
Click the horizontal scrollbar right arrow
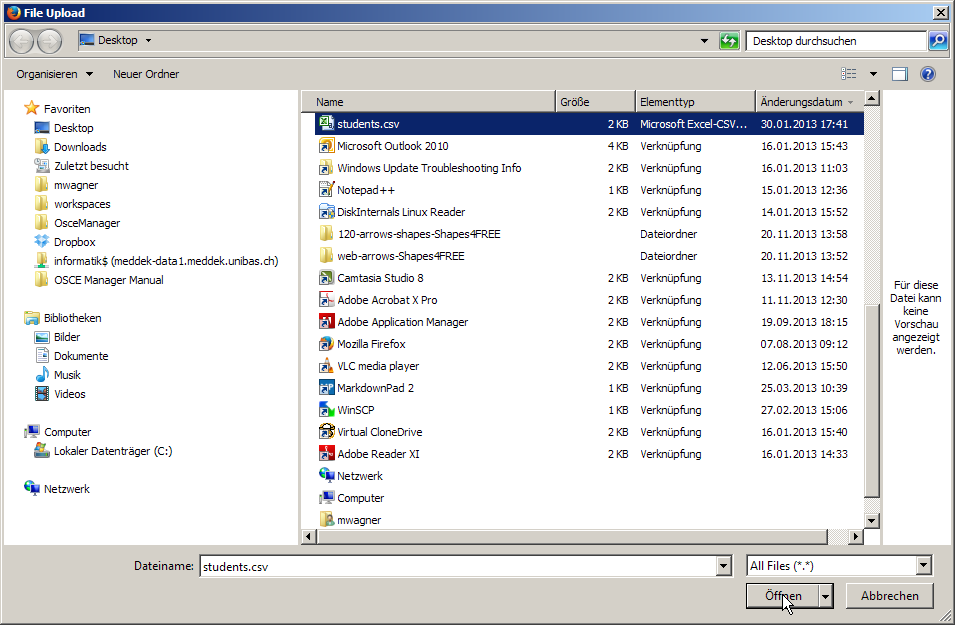[x=856, y=536]
